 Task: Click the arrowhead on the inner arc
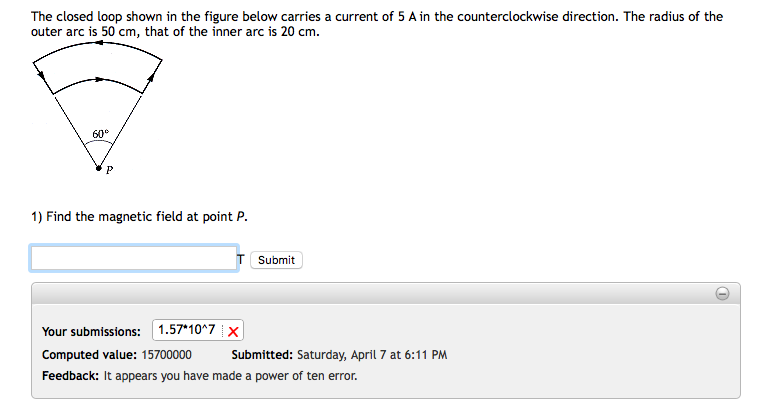point(99,79)
